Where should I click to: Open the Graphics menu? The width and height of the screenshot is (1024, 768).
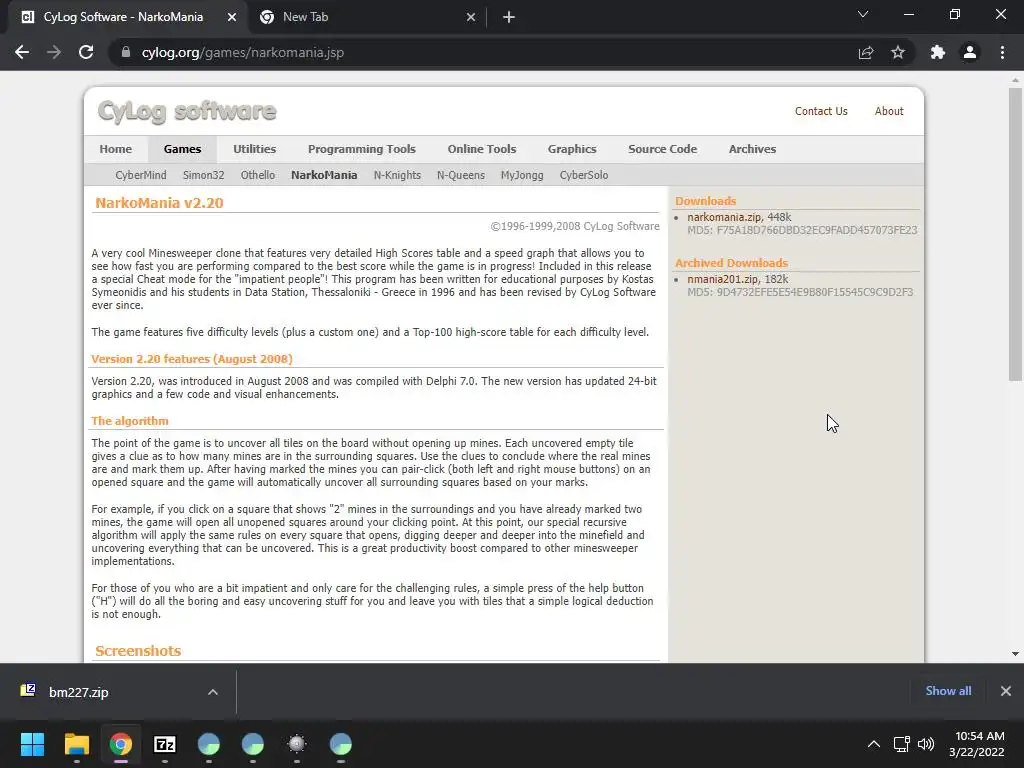[x=572, y=149]
